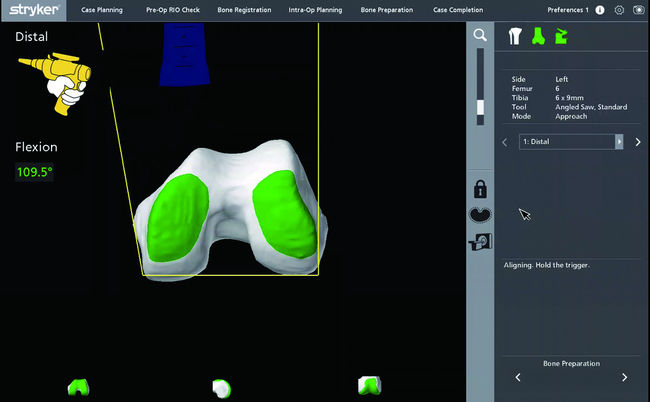Screen dimensions: 650x402
Task: Click the robotic arm camera view icon
Action: click(x=480, y=242)
